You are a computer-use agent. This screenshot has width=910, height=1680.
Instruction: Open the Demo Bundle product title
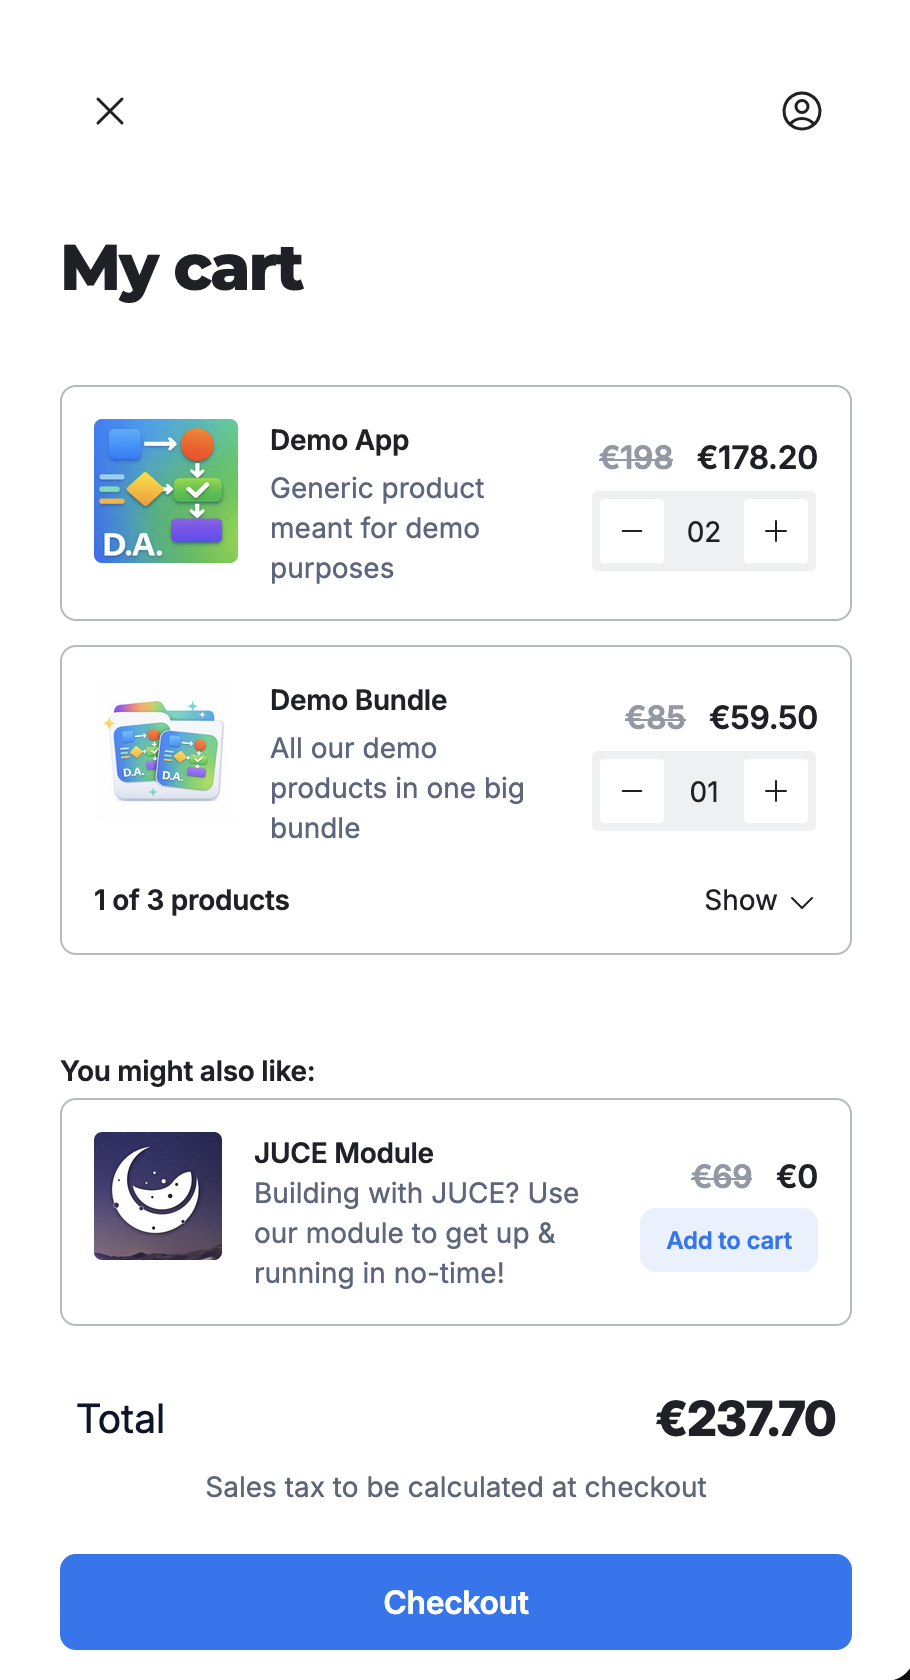358,700
